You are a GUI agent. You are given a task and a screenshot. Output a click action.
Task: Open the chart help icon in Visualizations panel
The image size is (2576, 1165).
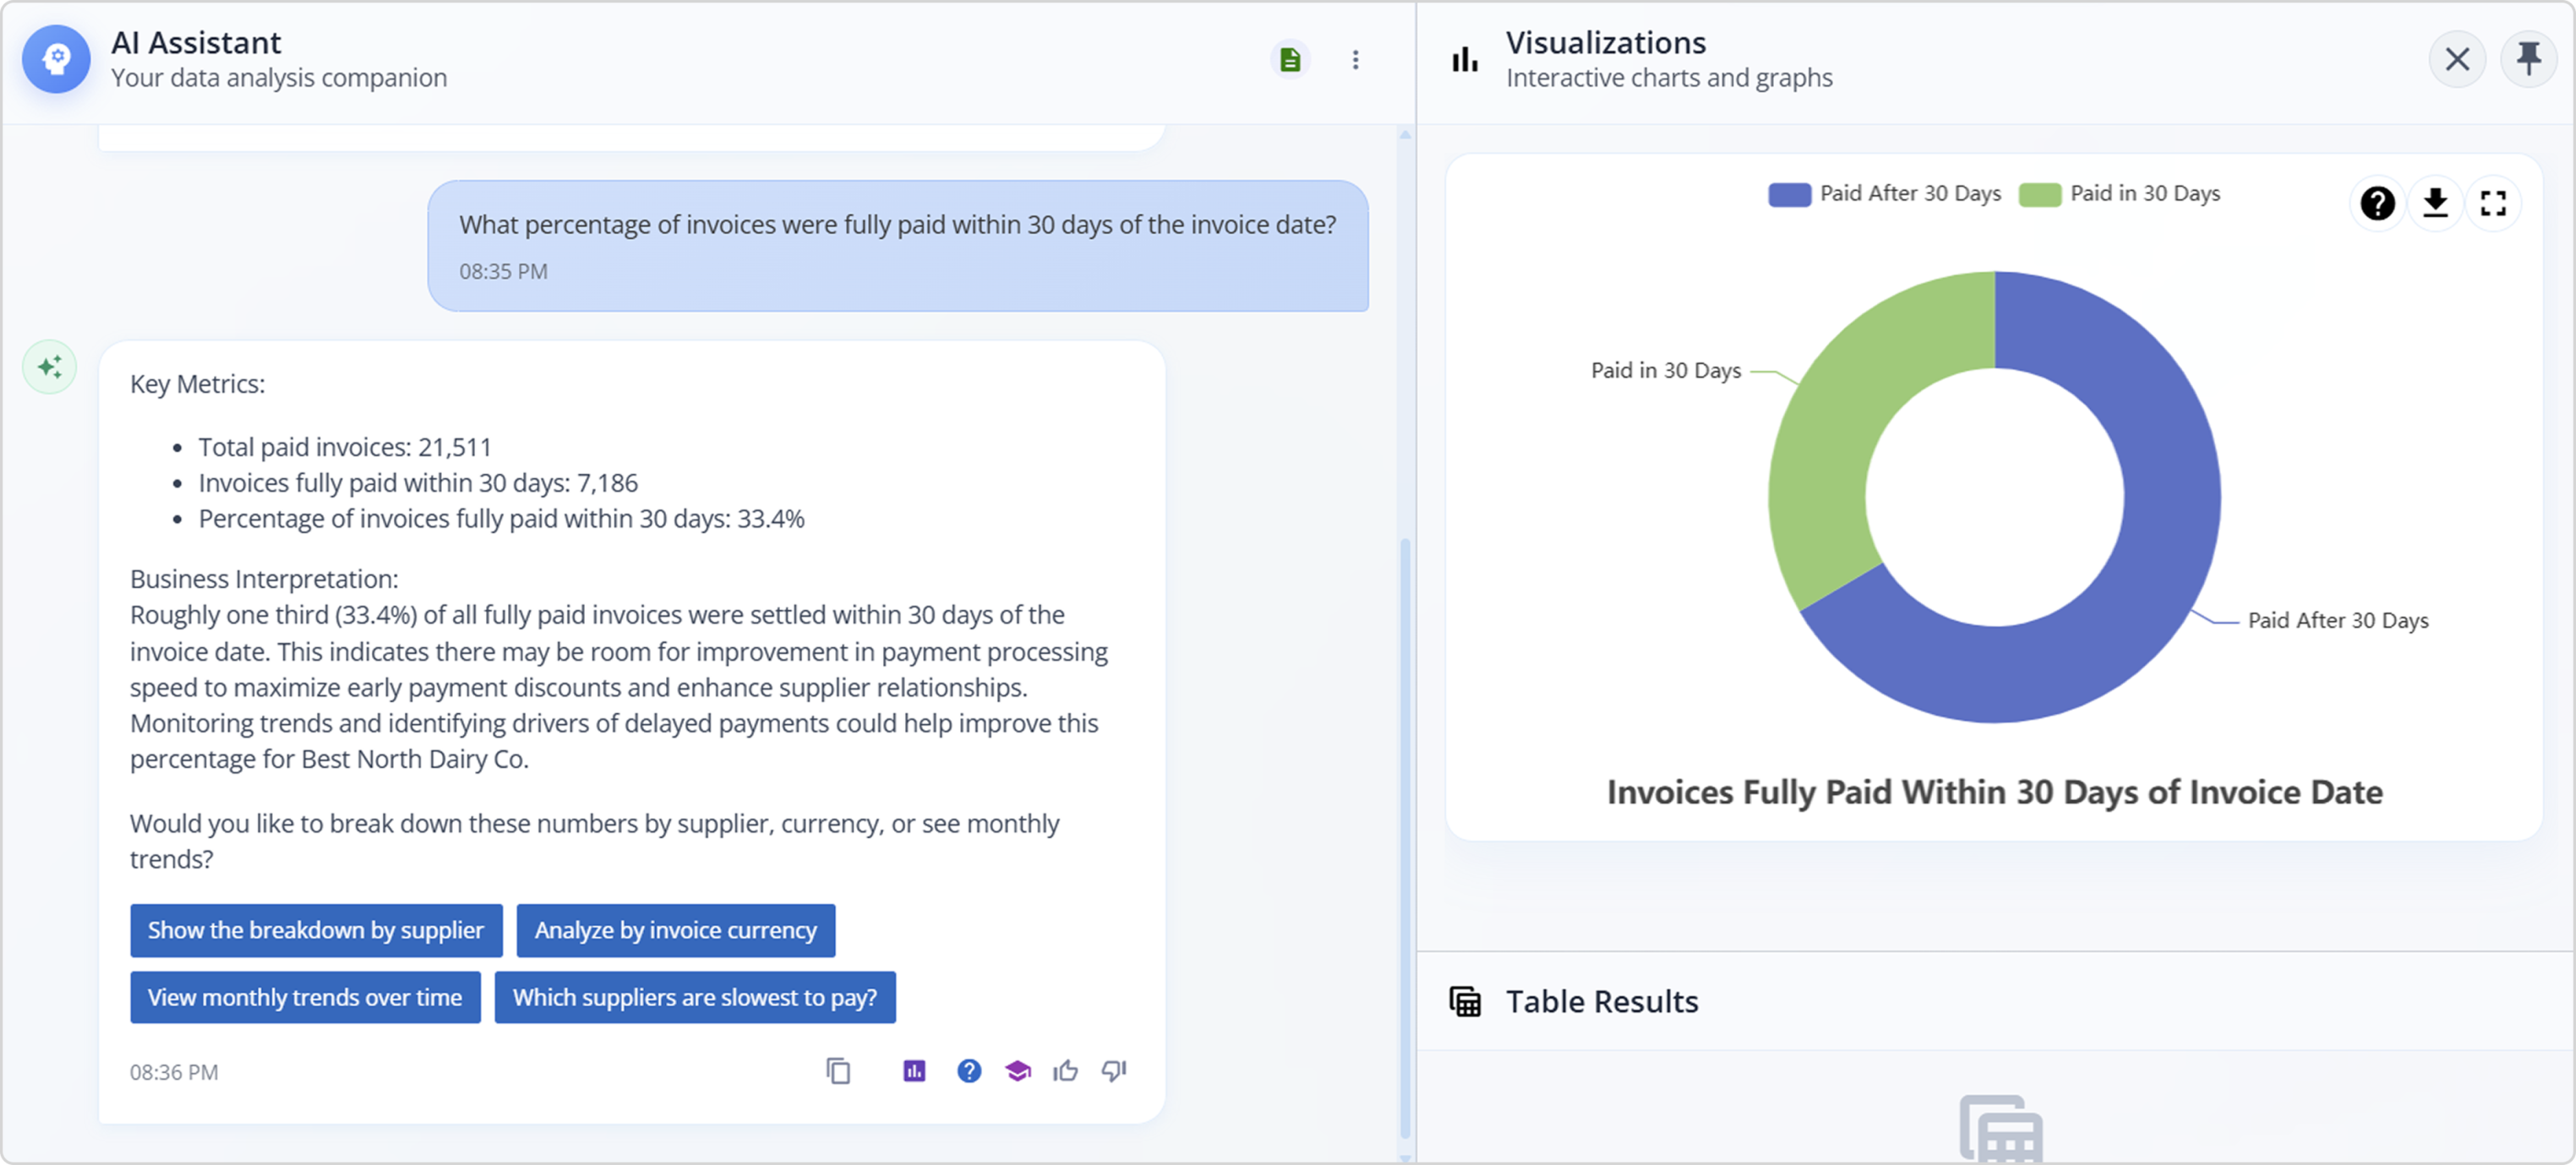(2378, 203)
